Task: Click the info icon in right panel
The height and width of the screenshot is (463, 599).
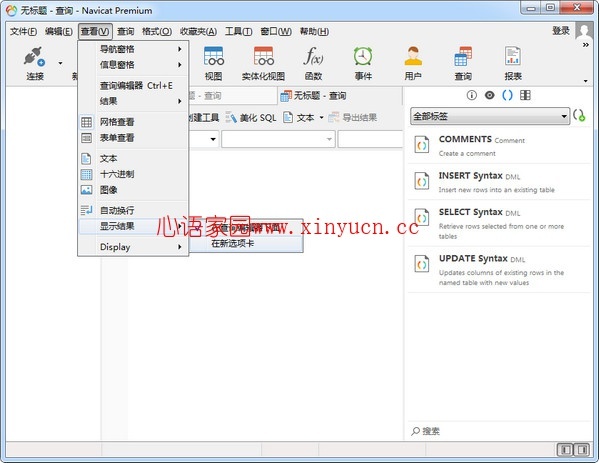Action: [472, 95]
